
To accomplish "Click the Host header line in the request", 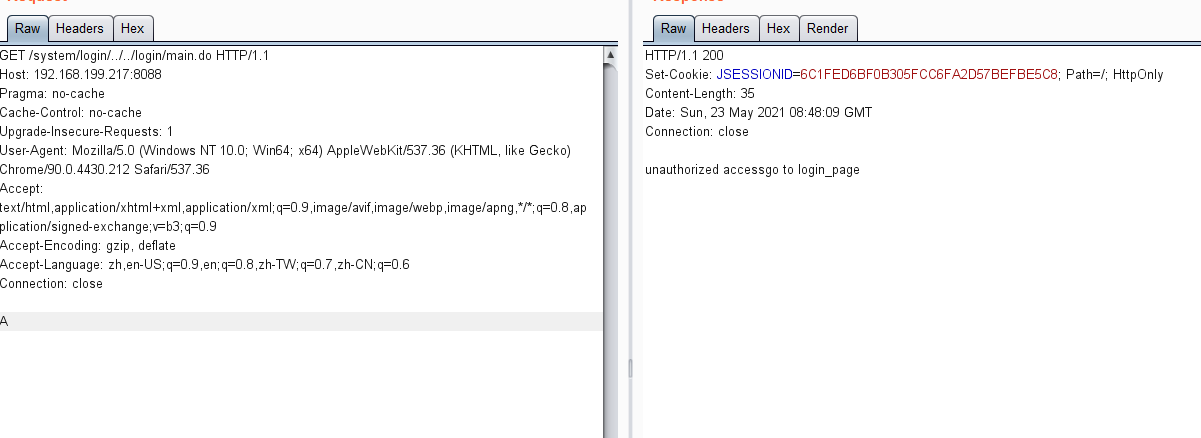I will pyautogui.click(x=81, y=74).
